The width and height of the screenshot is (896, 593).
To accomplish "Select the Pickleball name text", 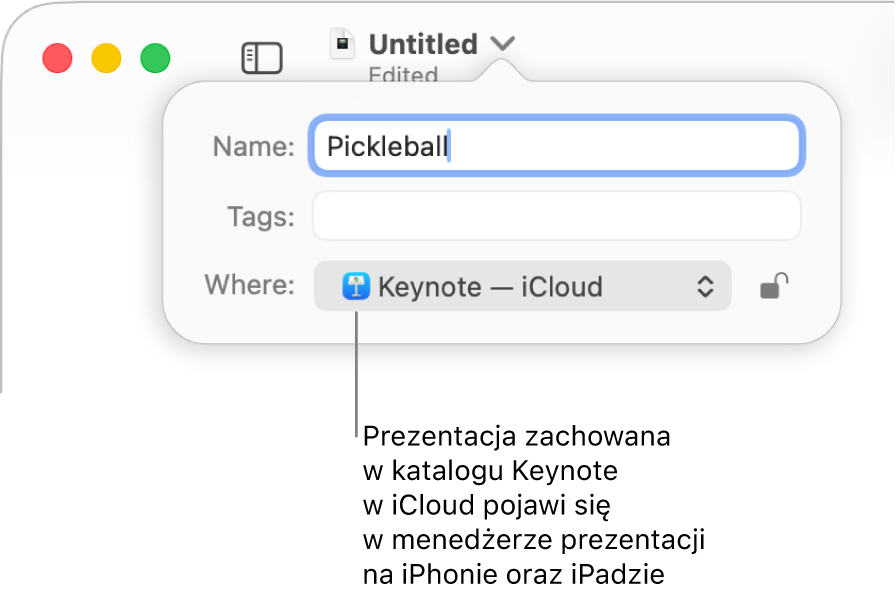I will 385,146.
